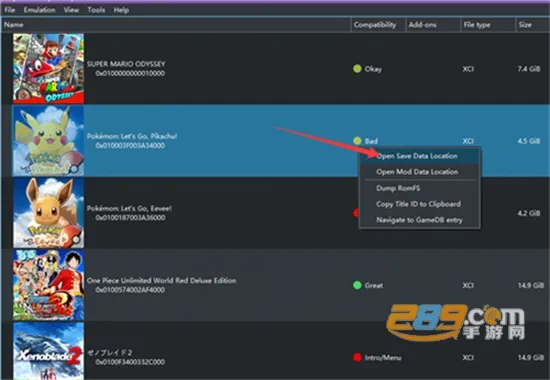
Task: Click XCI file type in Xenoblade row
Action: 468,358
